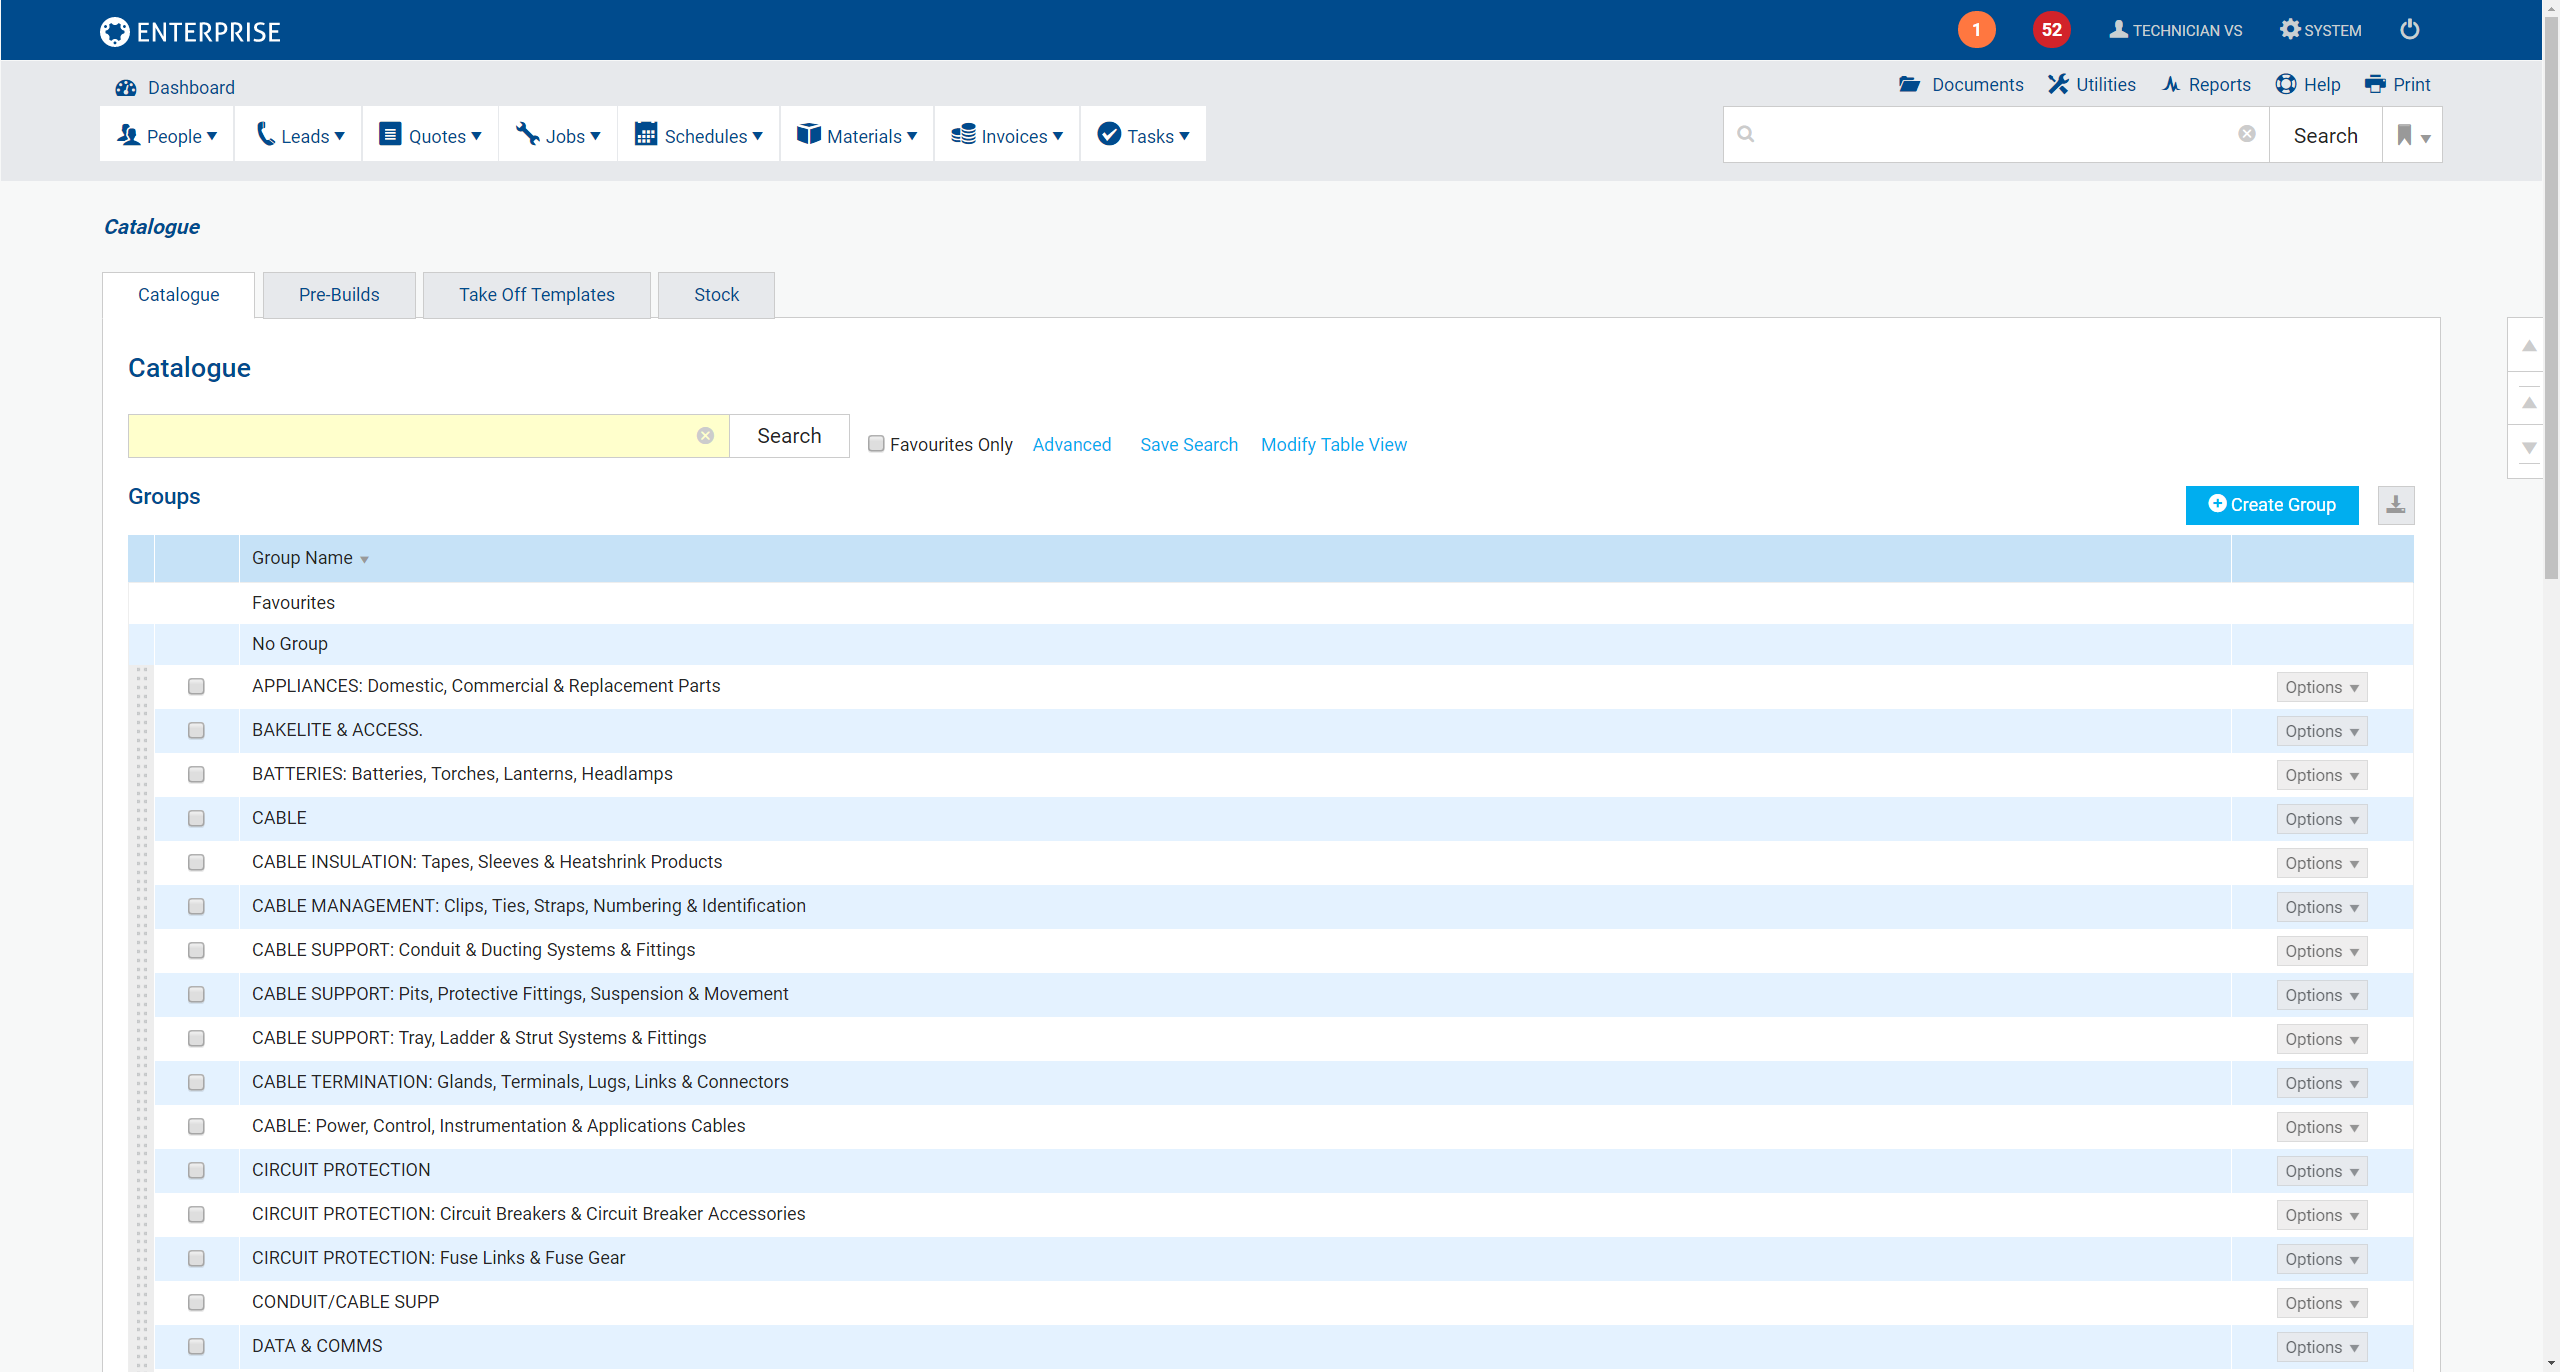The image size is (2560, 1372).
Task: Click the Advanced search link
Action: [1072, 444]
